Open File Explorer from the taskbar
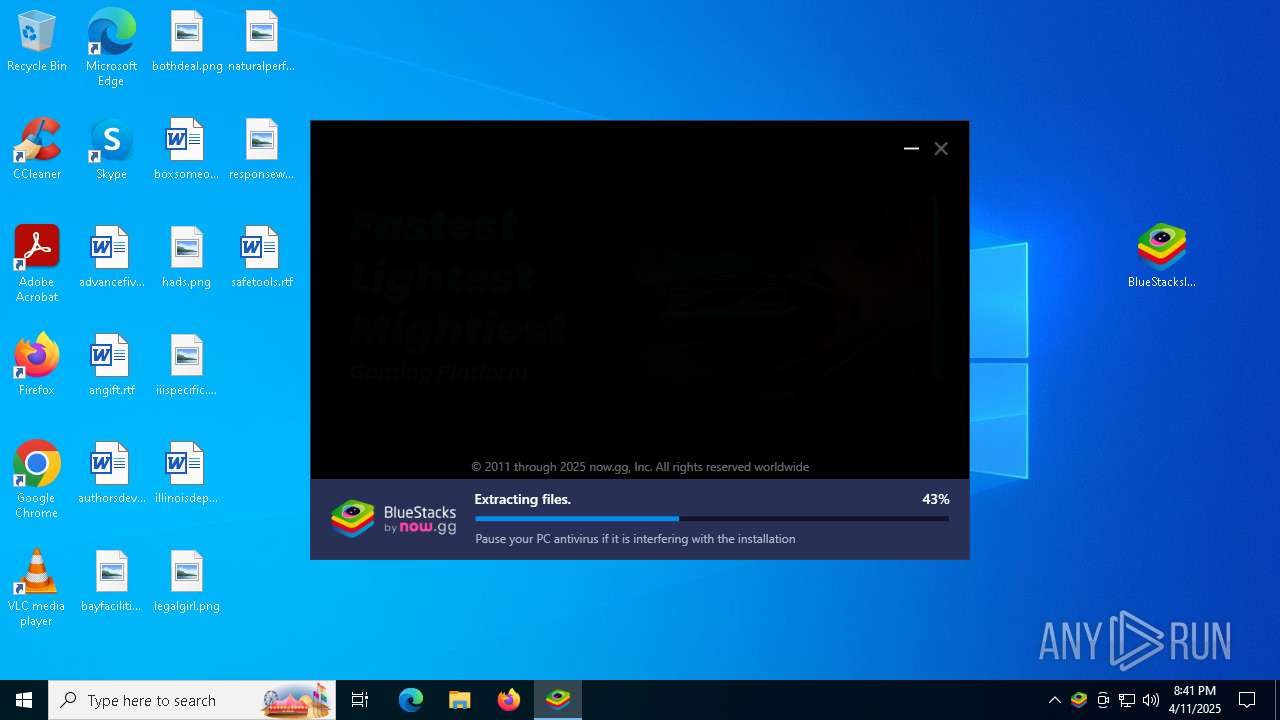The width and height of the screenshot is (1280, 720). tap(460, 700)
